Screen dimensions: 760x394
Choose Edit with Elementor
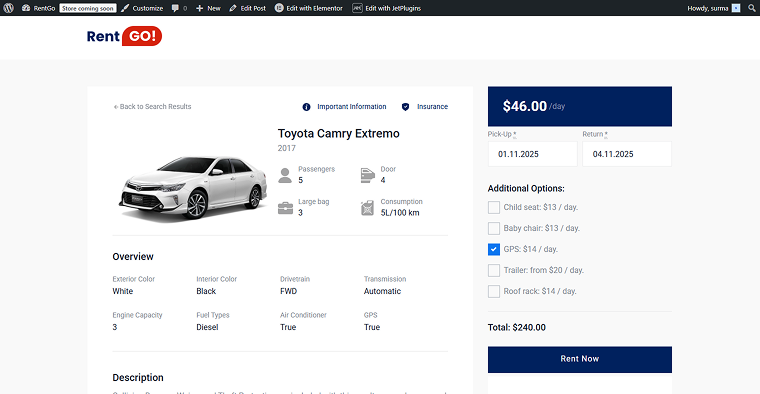pyautogui.click(x=309, y=8)
